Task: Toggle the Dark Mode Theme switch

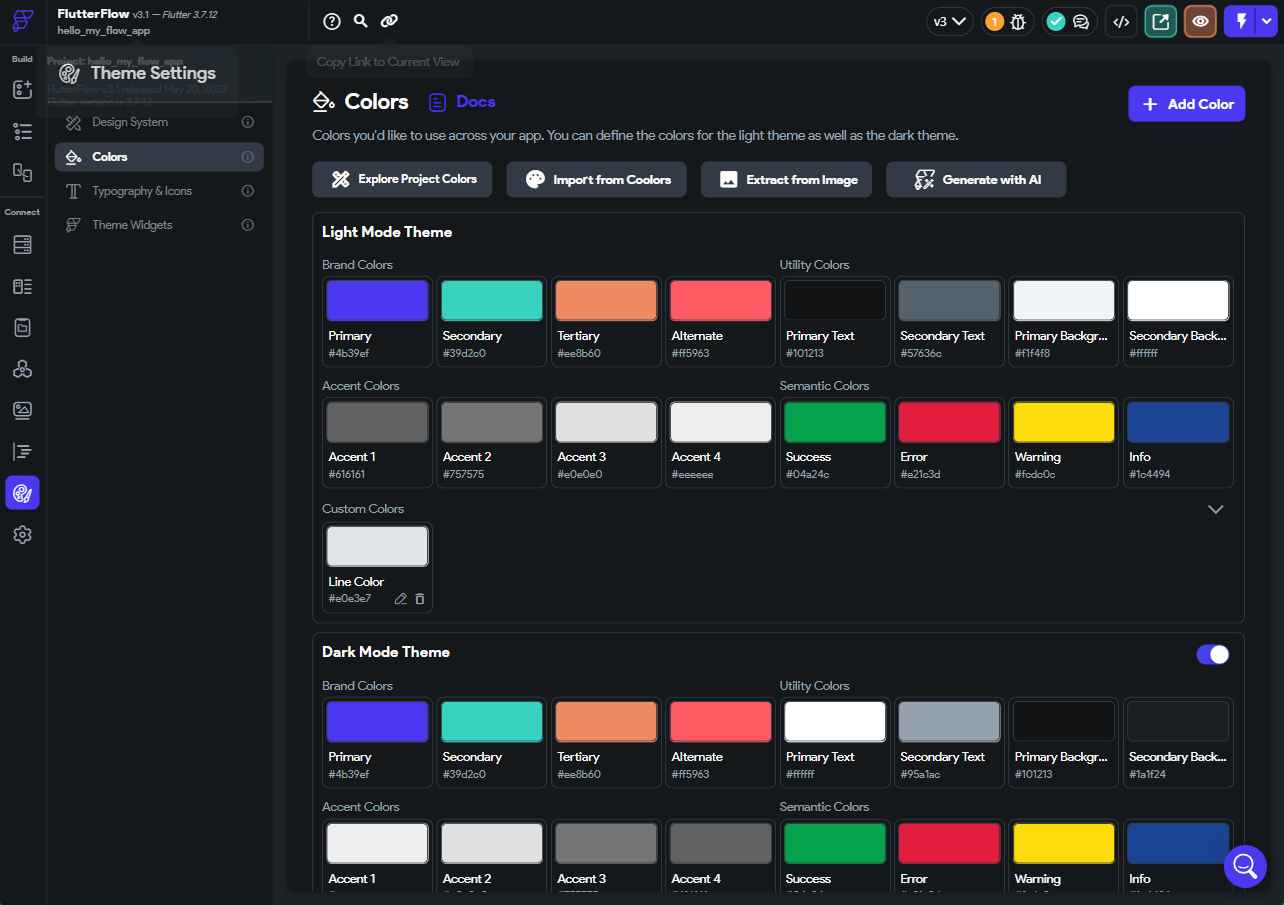Action: (x=1213, y=654)
